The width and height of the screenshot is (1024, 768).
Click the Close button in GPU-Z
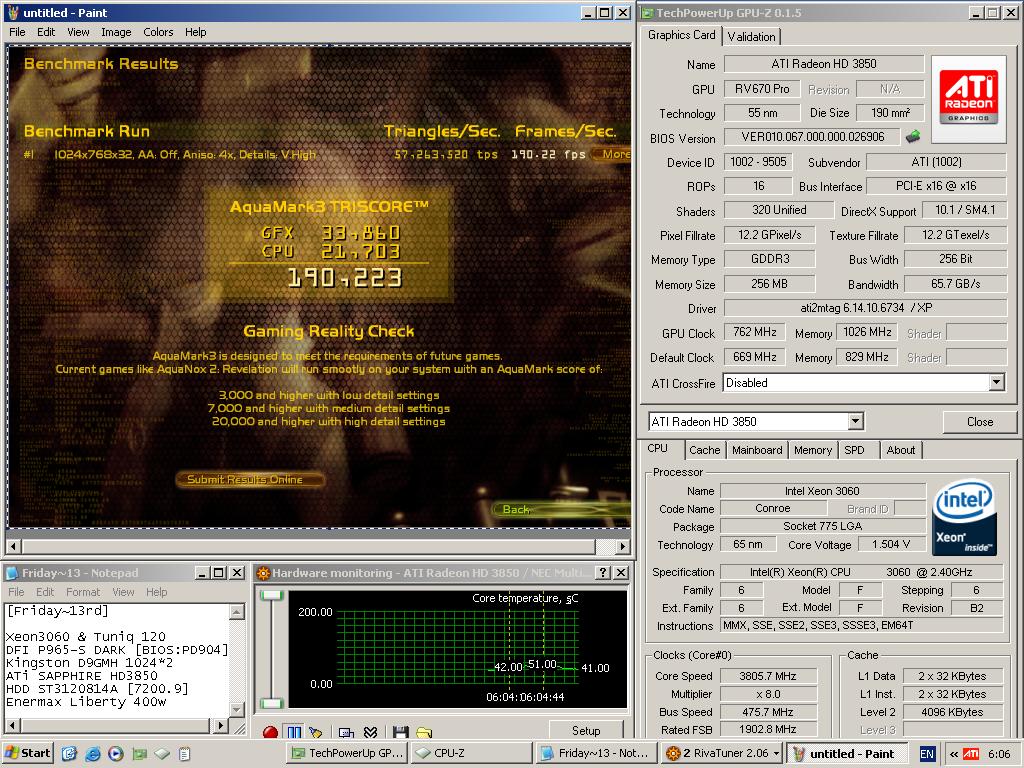tap(980, 422)
